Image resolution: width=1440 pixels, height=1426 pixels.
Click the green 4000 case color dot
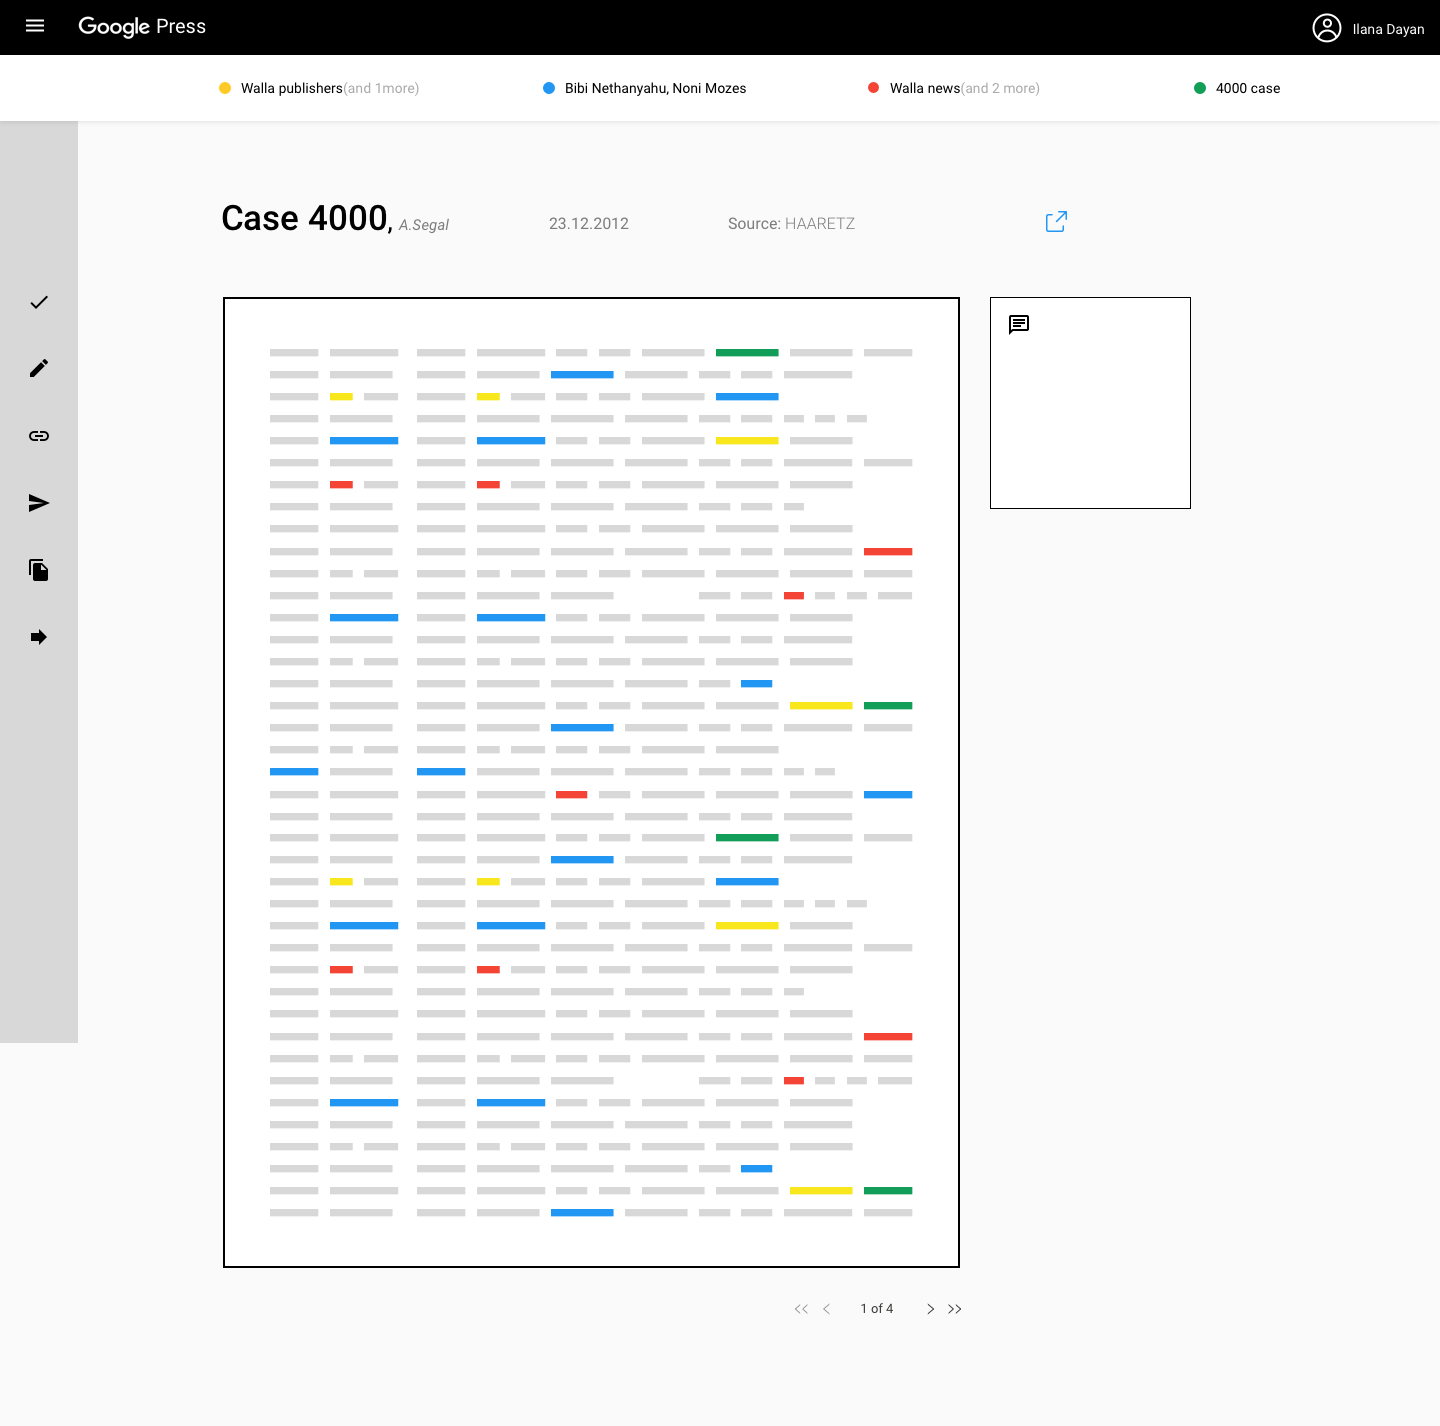click(1200, 88)
